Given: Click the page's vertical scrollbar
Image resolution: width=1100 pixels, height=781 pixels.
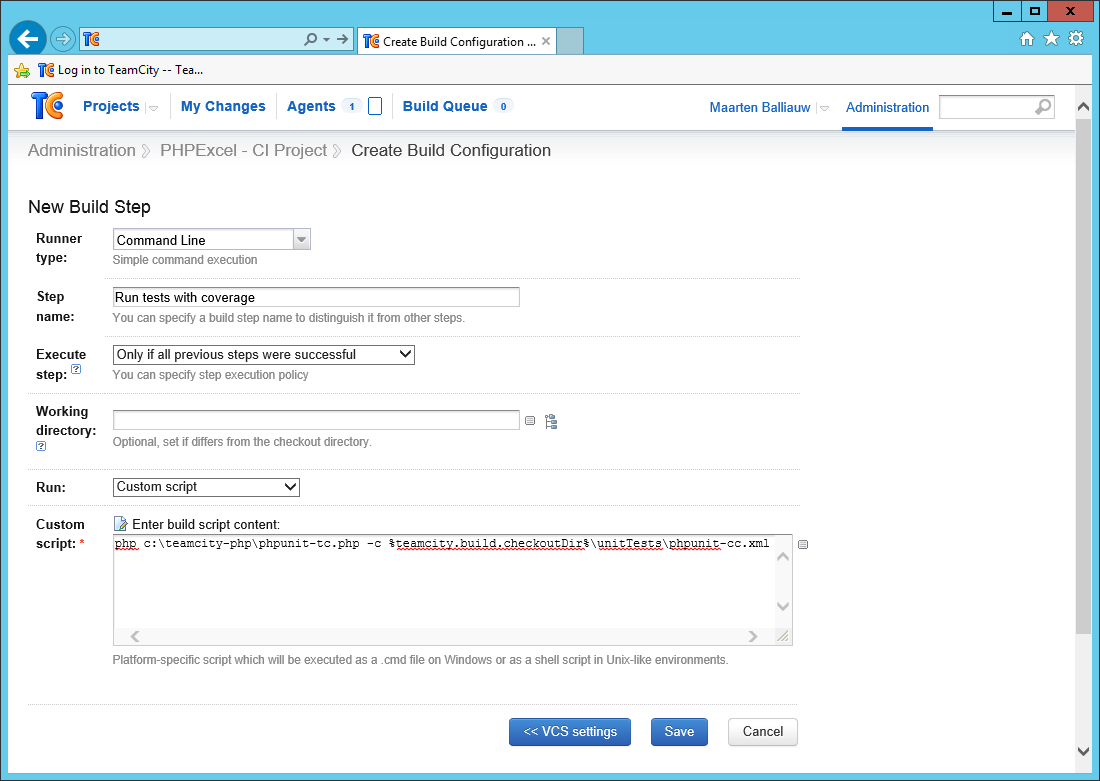Looking at the screenshot, I should click(1083, 400).
